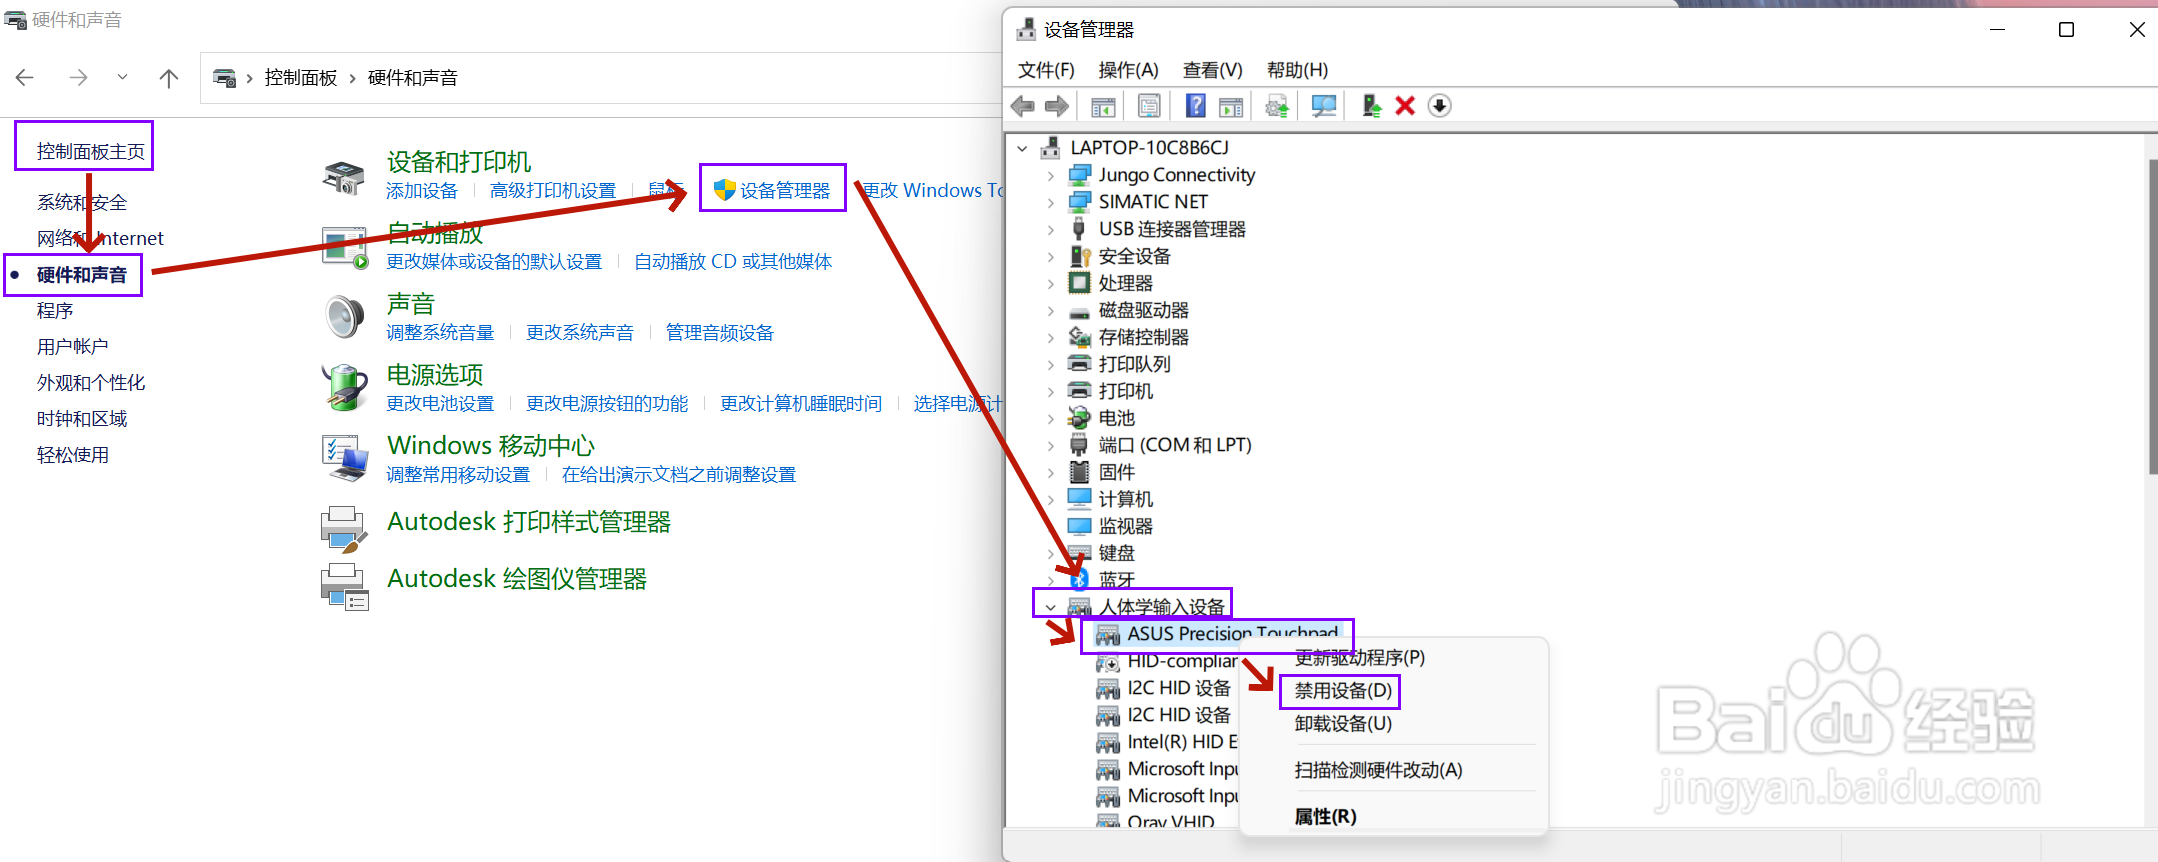Expand the 端口 (COM 和 LPT) node
This screenshot has height=862, width=2158.
tap(1050, 445)
